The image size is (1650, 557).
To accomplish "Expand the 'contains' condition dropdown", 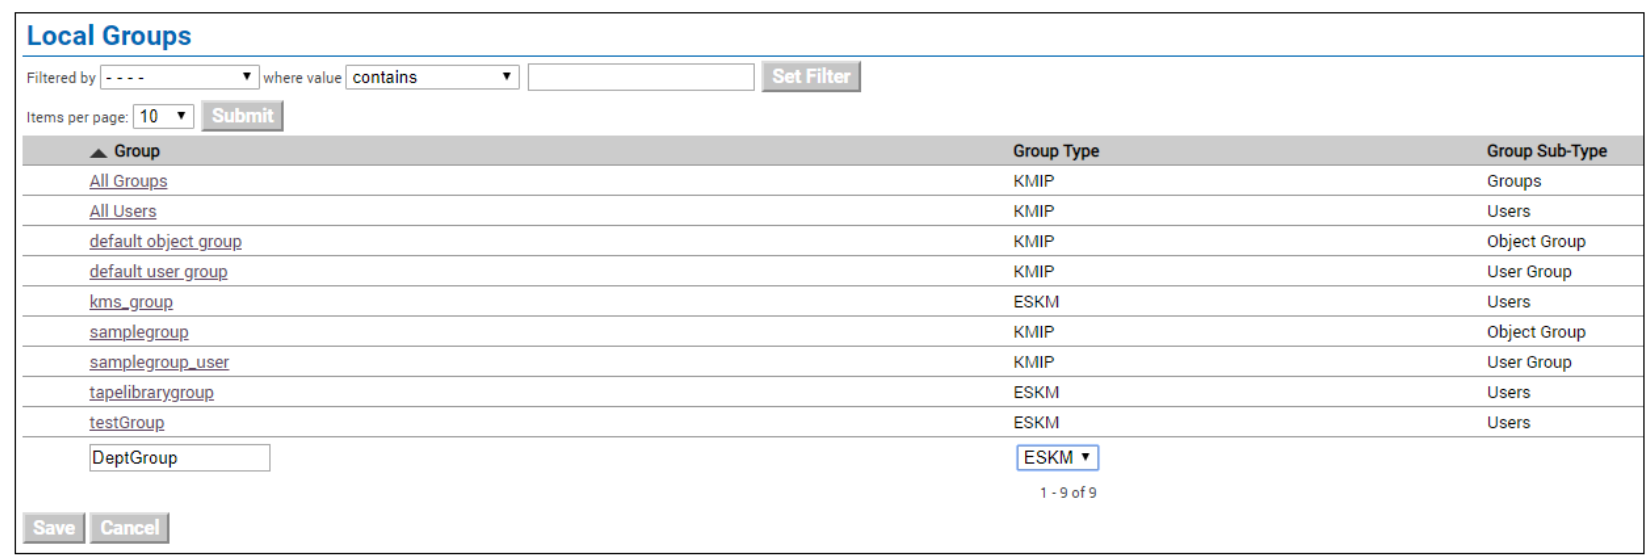I will click(x=432, y=77).
